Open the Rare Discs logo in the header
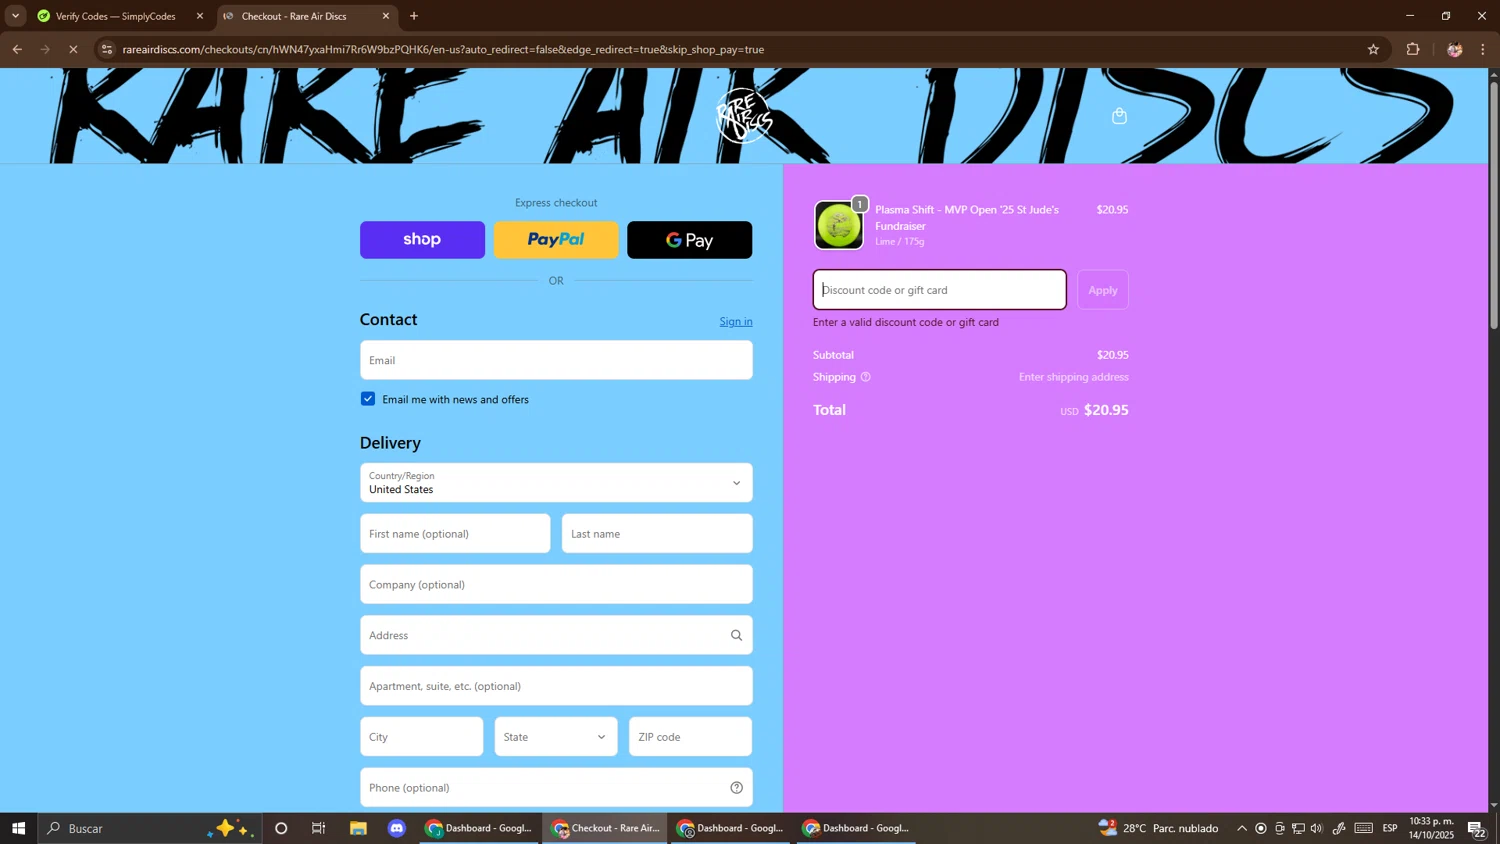Image resolution: width=1500 pixels, height=844 pixels. tap(744, 116)
